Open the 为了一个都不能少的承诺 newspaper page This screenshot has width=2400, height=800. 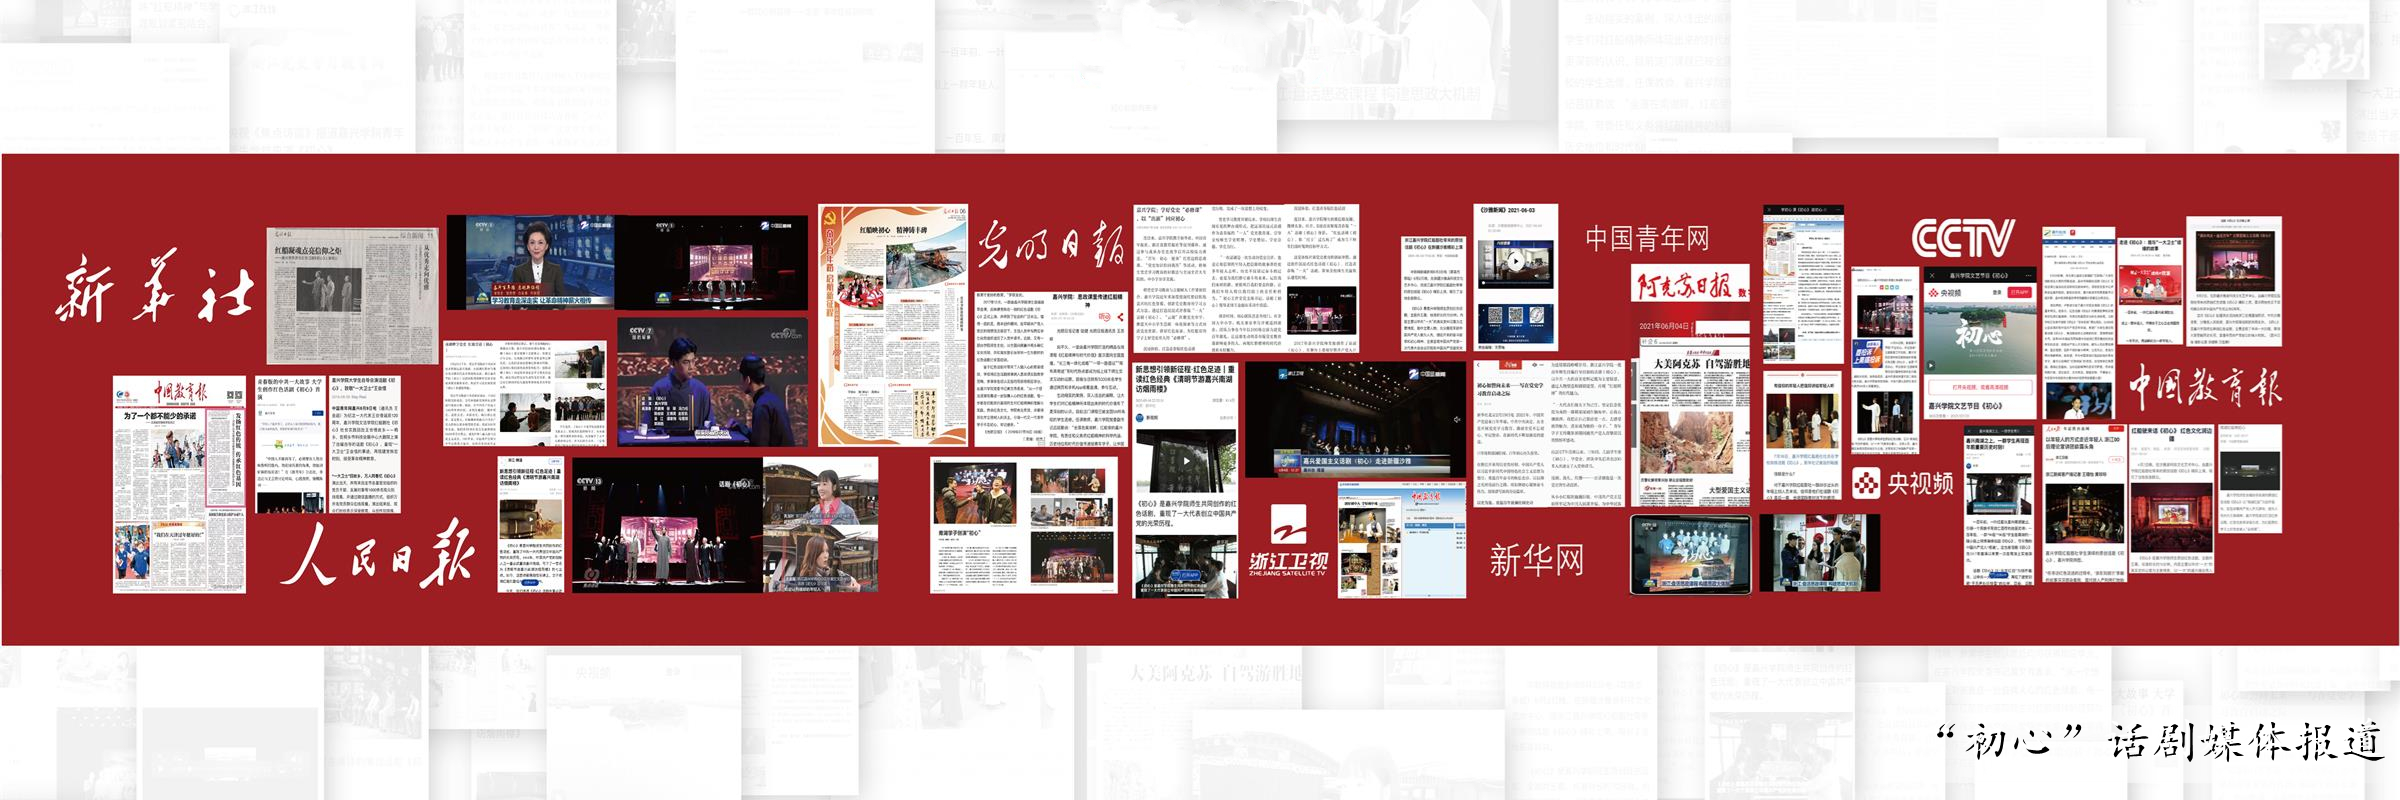point(179,485)
